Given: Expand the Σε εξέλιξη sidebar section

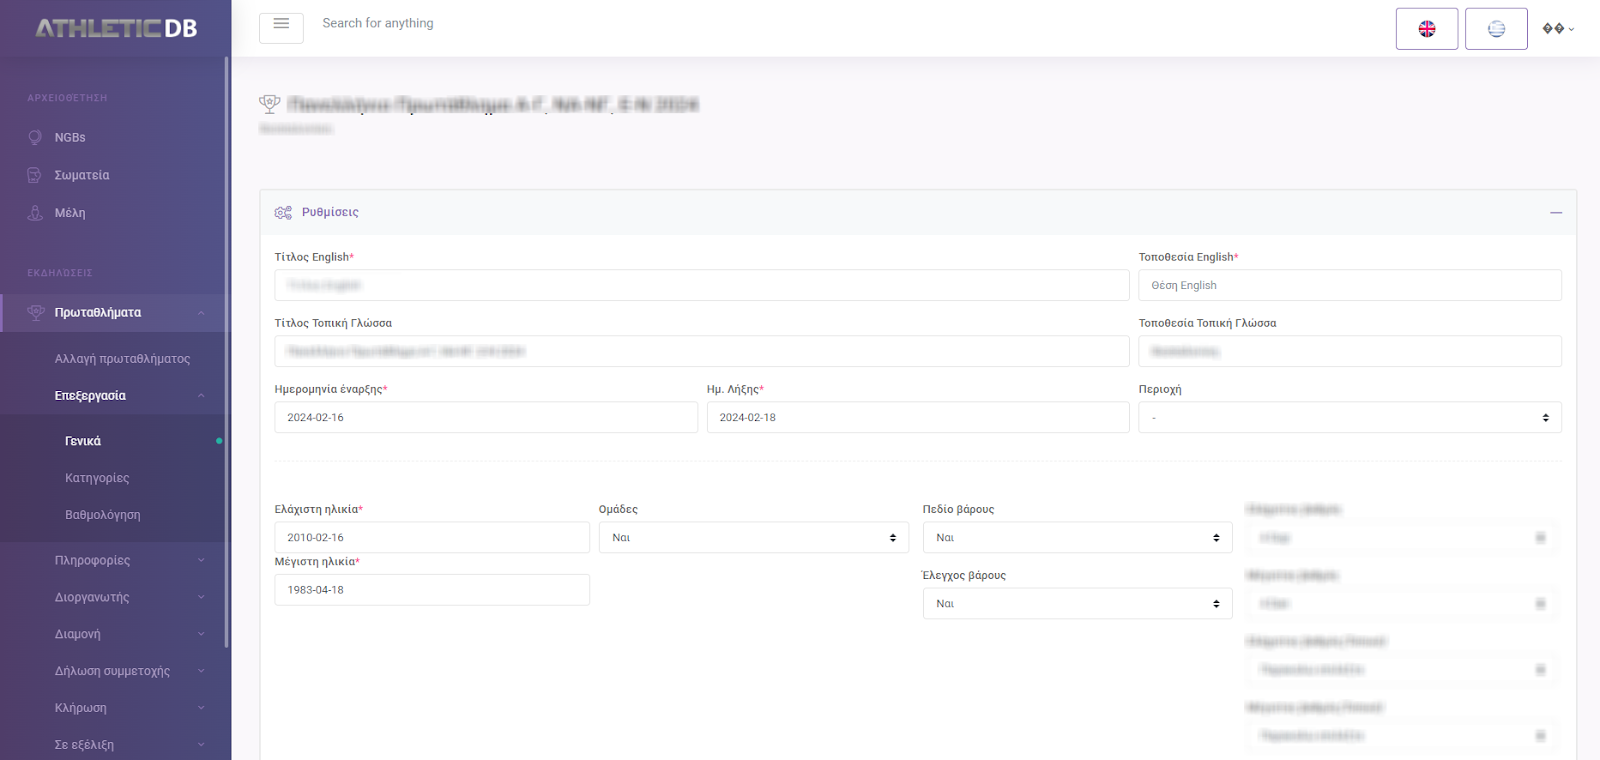Looking at the screenshot, I should point(115,745).
